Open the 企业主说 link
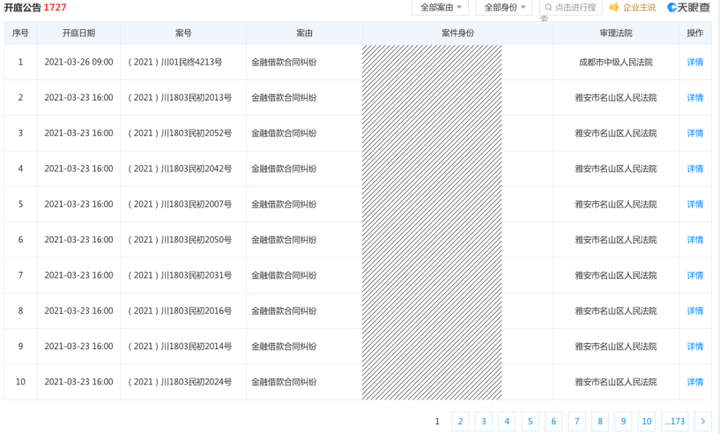720x434 pixels. (639, 7)
